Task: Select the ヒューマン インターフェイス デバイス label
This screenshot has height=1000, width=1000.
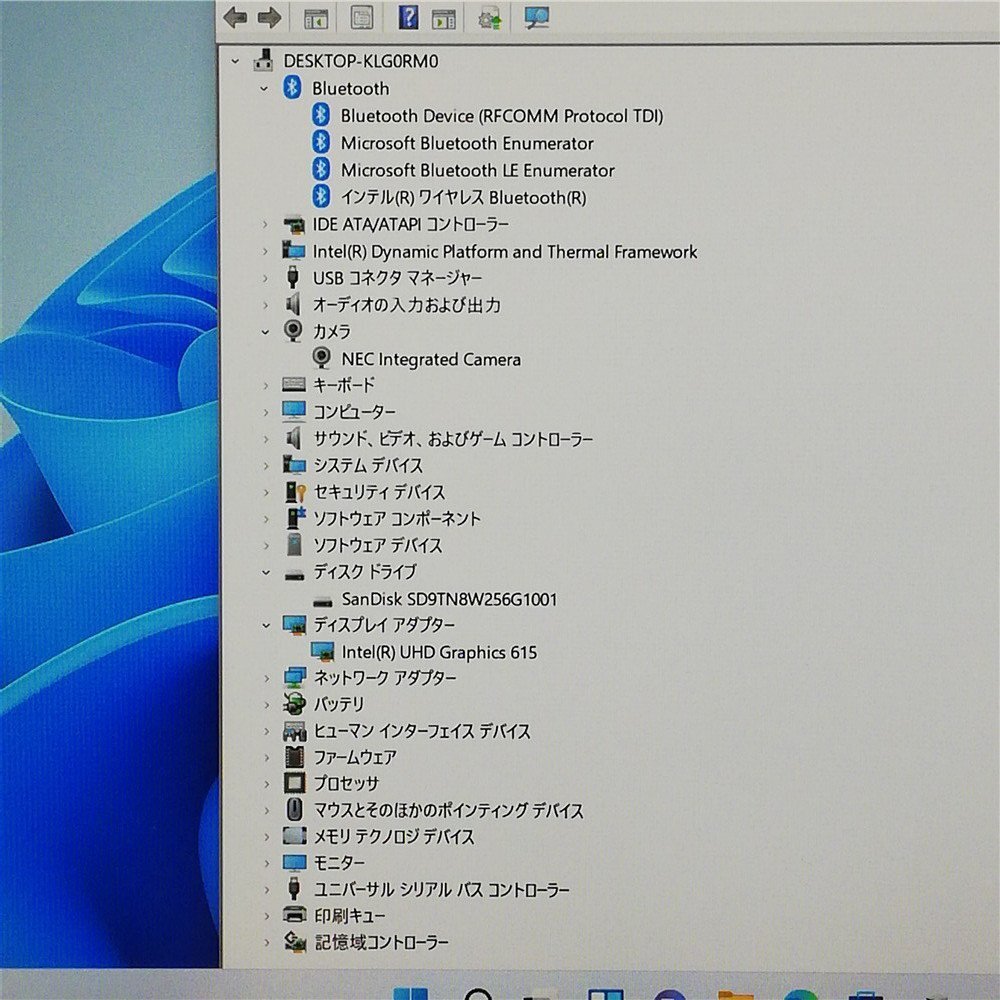Action: pos(422,731)
